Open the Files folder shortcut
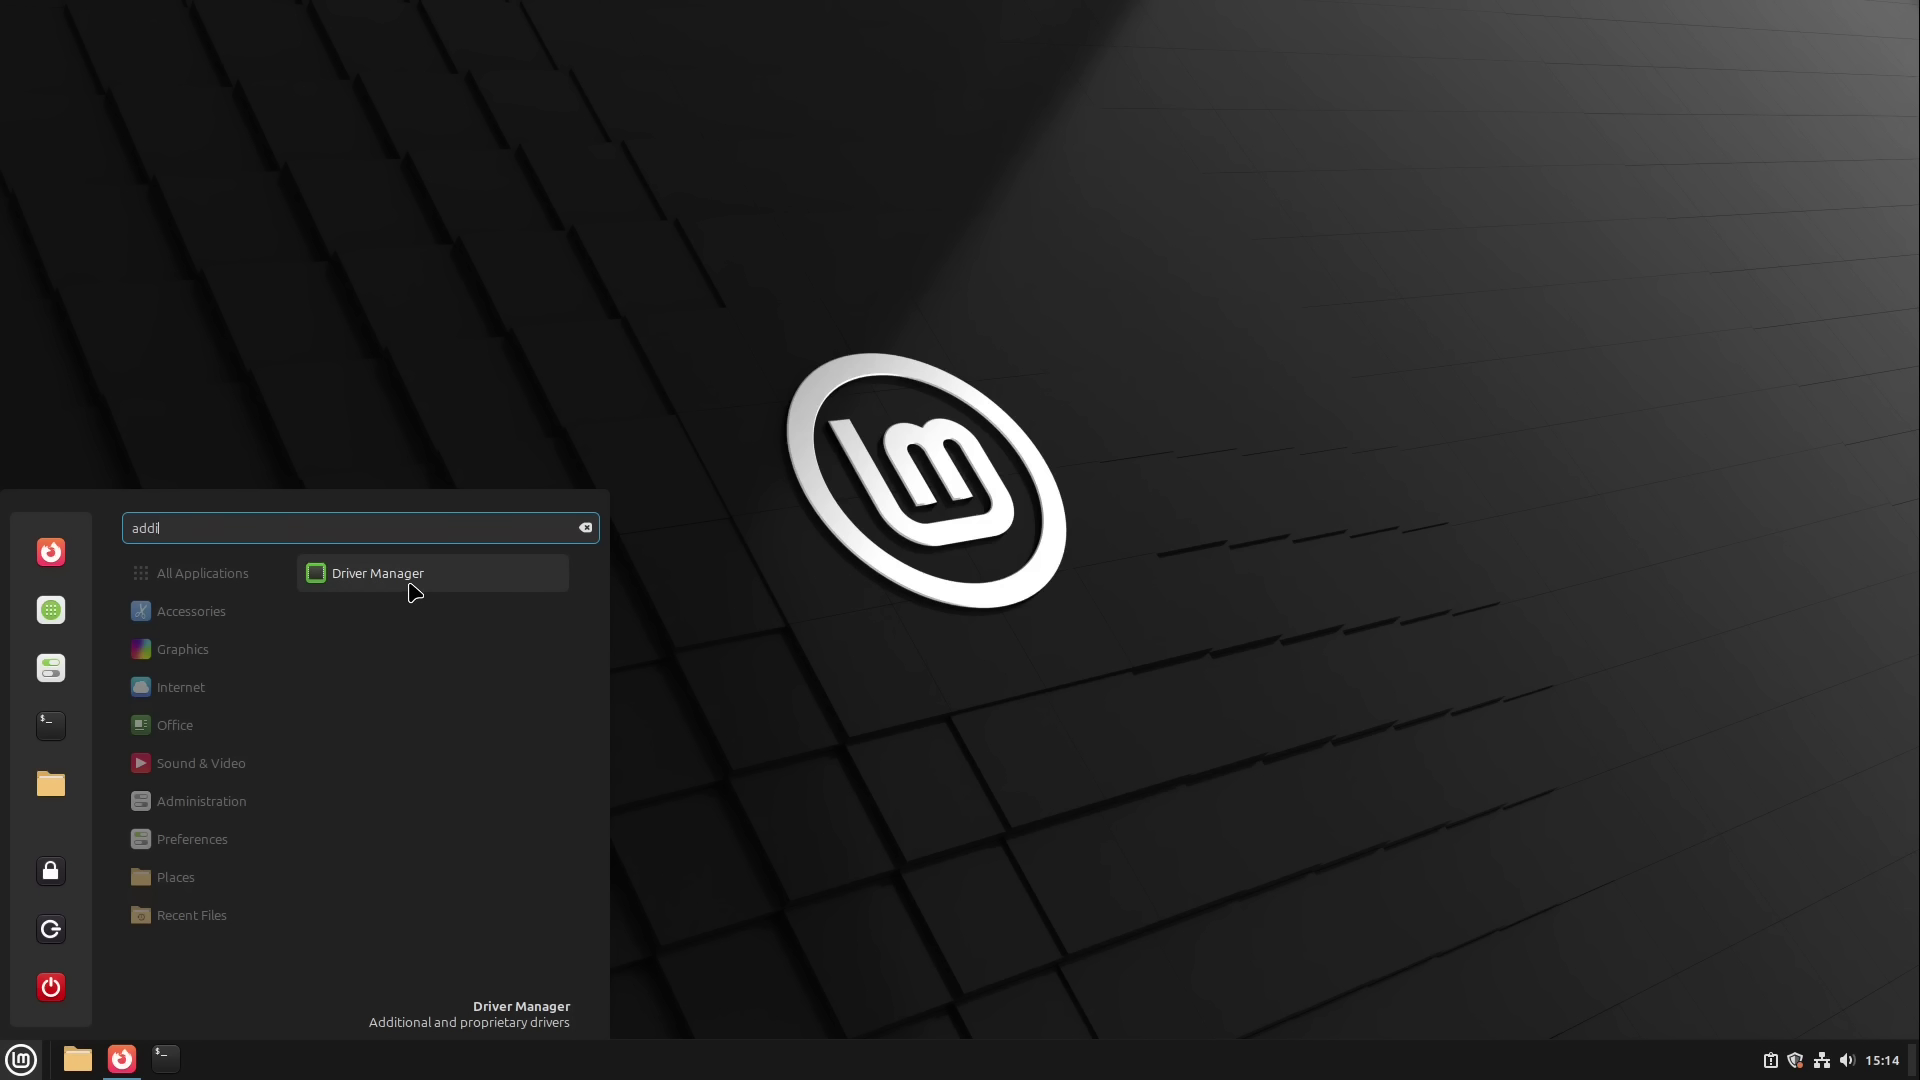This screenshot has width=1920, height=1080. (51, 785)
